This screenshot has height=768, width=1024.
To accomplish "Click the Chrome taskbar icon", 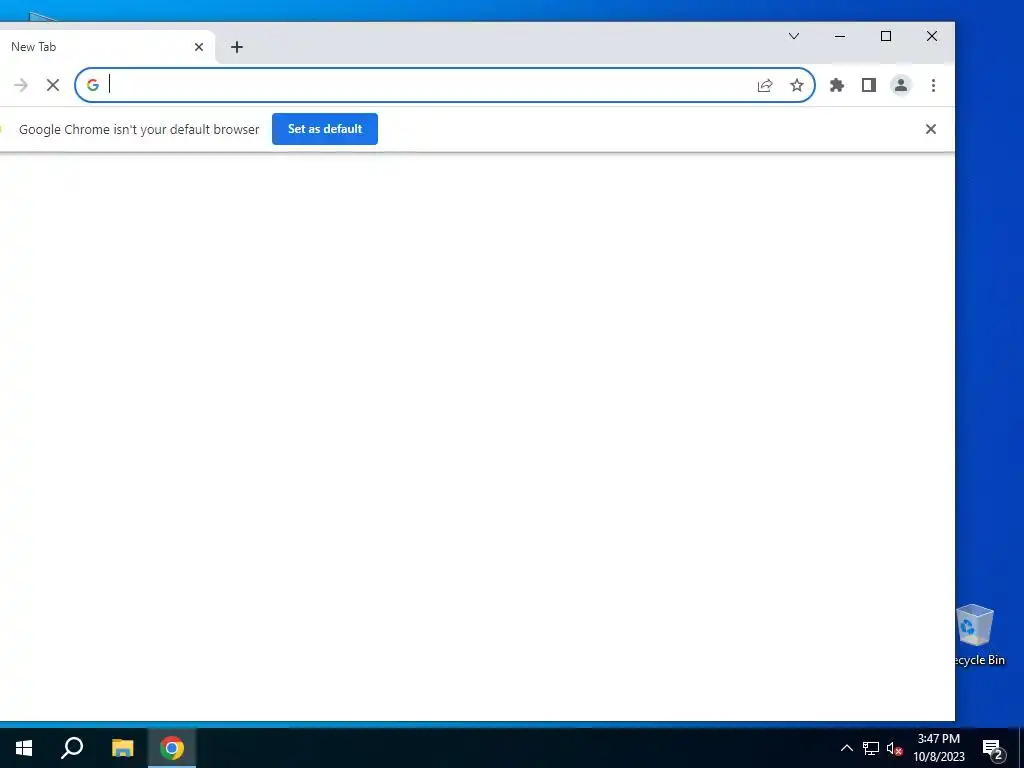I will tap(172, 748).
